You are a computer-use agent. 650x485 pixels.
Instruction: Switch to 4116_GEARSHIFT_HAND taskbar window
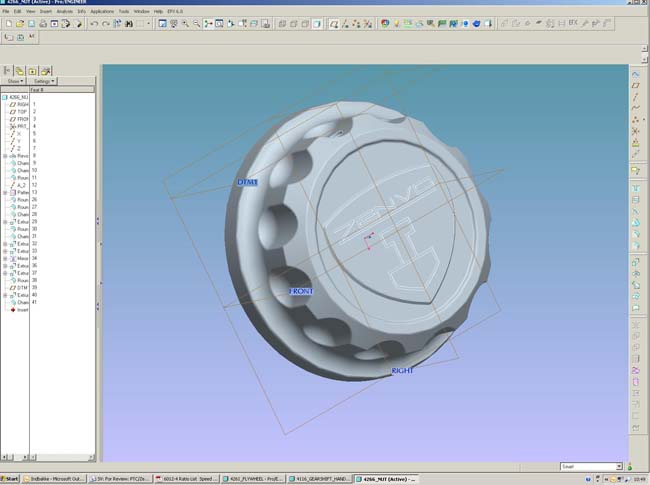tap(320, 479)
